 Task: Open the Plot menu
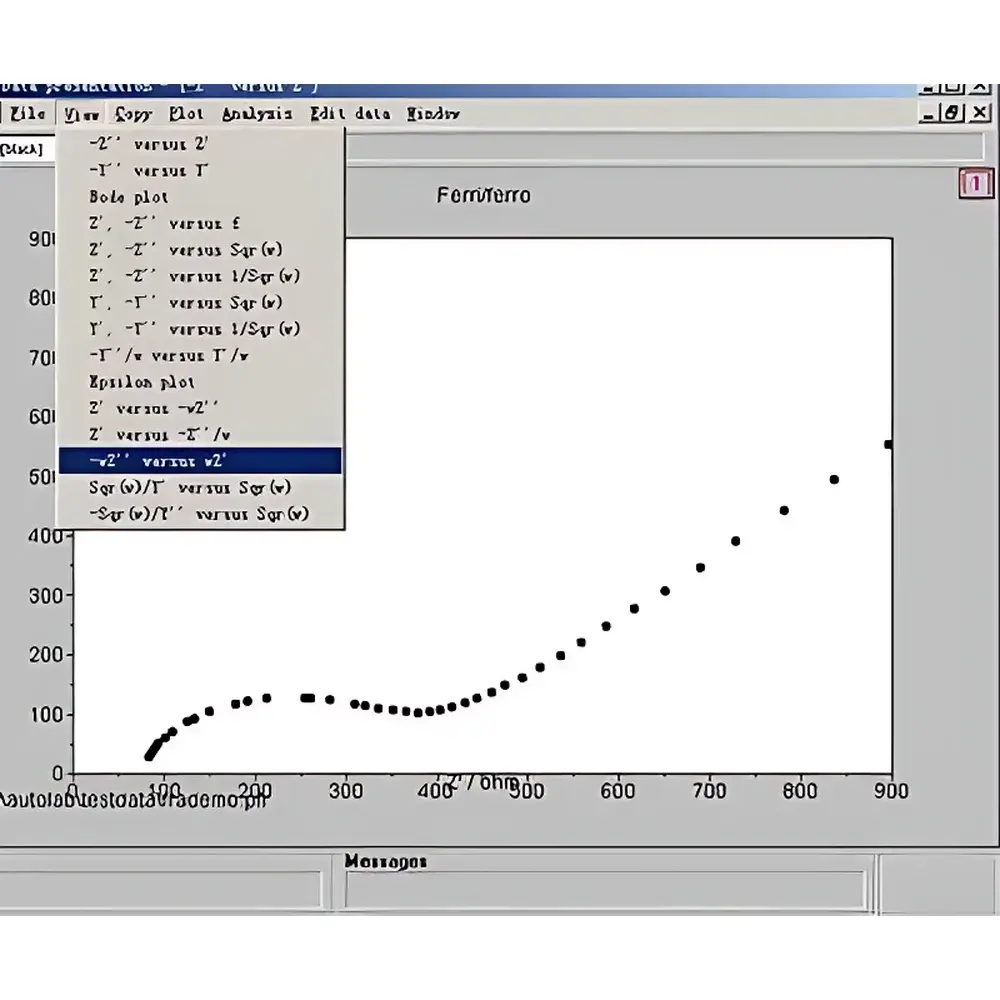click(186, 113)
